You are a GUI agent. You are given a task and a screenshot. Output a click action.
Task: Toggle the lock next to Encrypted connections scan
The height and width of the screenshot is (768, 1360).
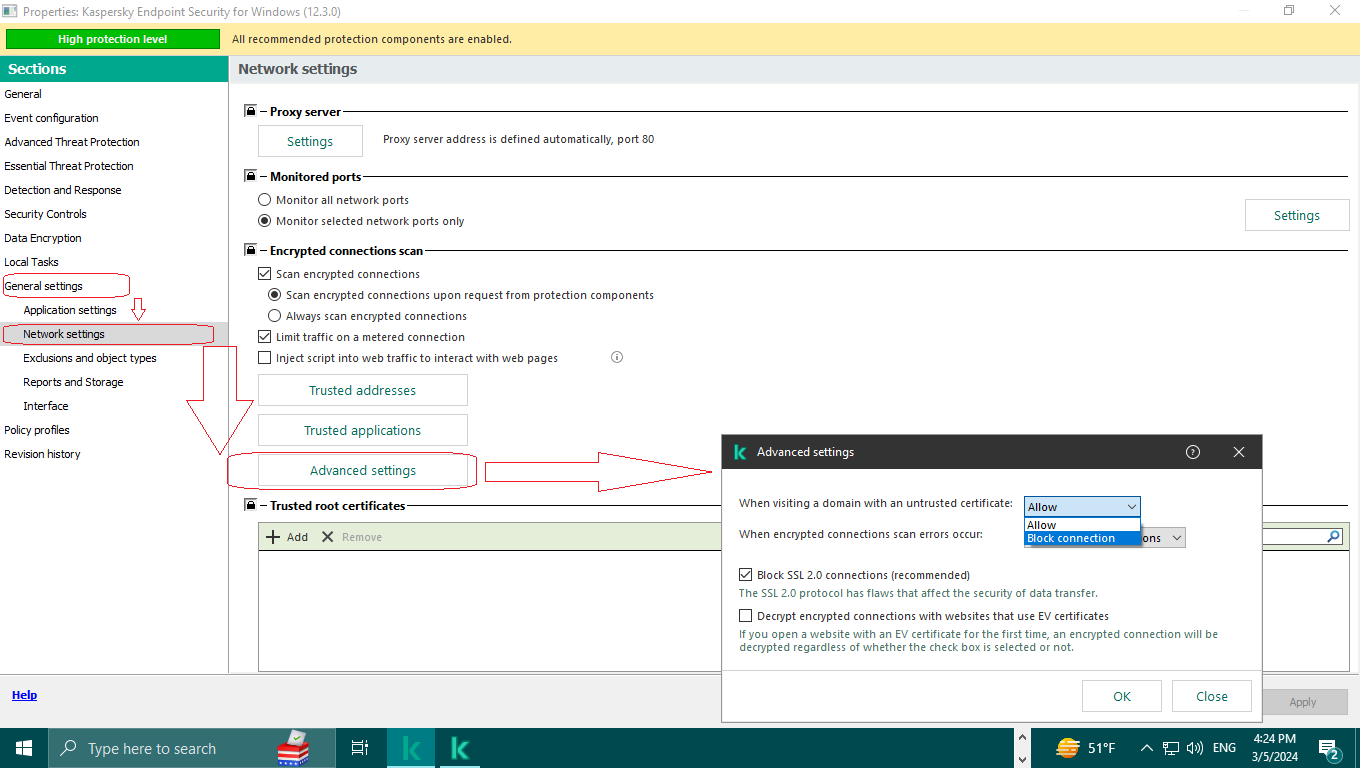(x=250, y=251)
